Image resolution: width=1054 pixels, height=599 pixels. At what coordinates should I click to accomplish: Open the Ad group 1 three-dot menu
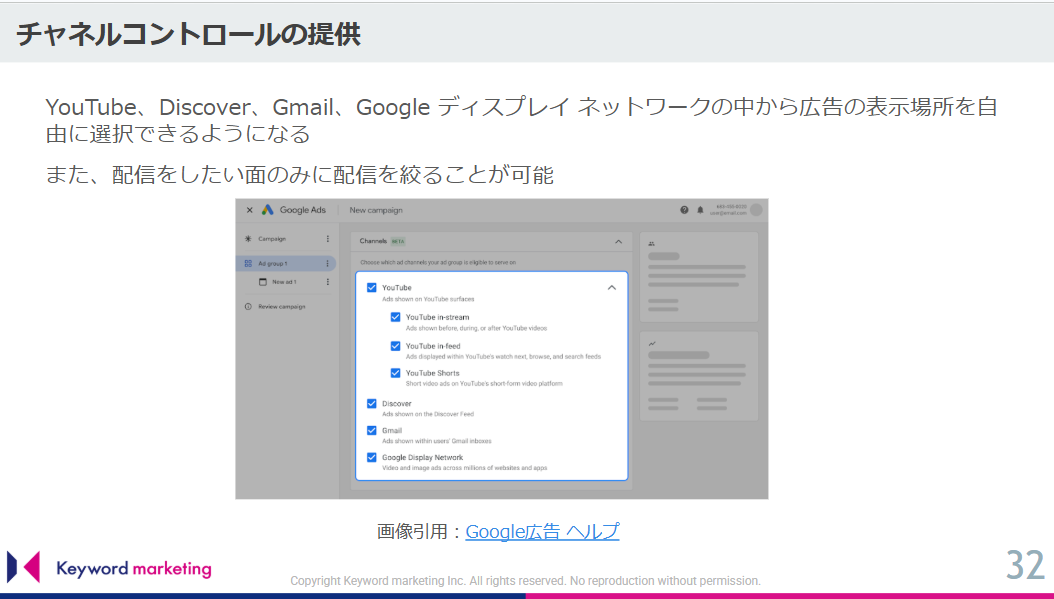[x=327, y=264]
